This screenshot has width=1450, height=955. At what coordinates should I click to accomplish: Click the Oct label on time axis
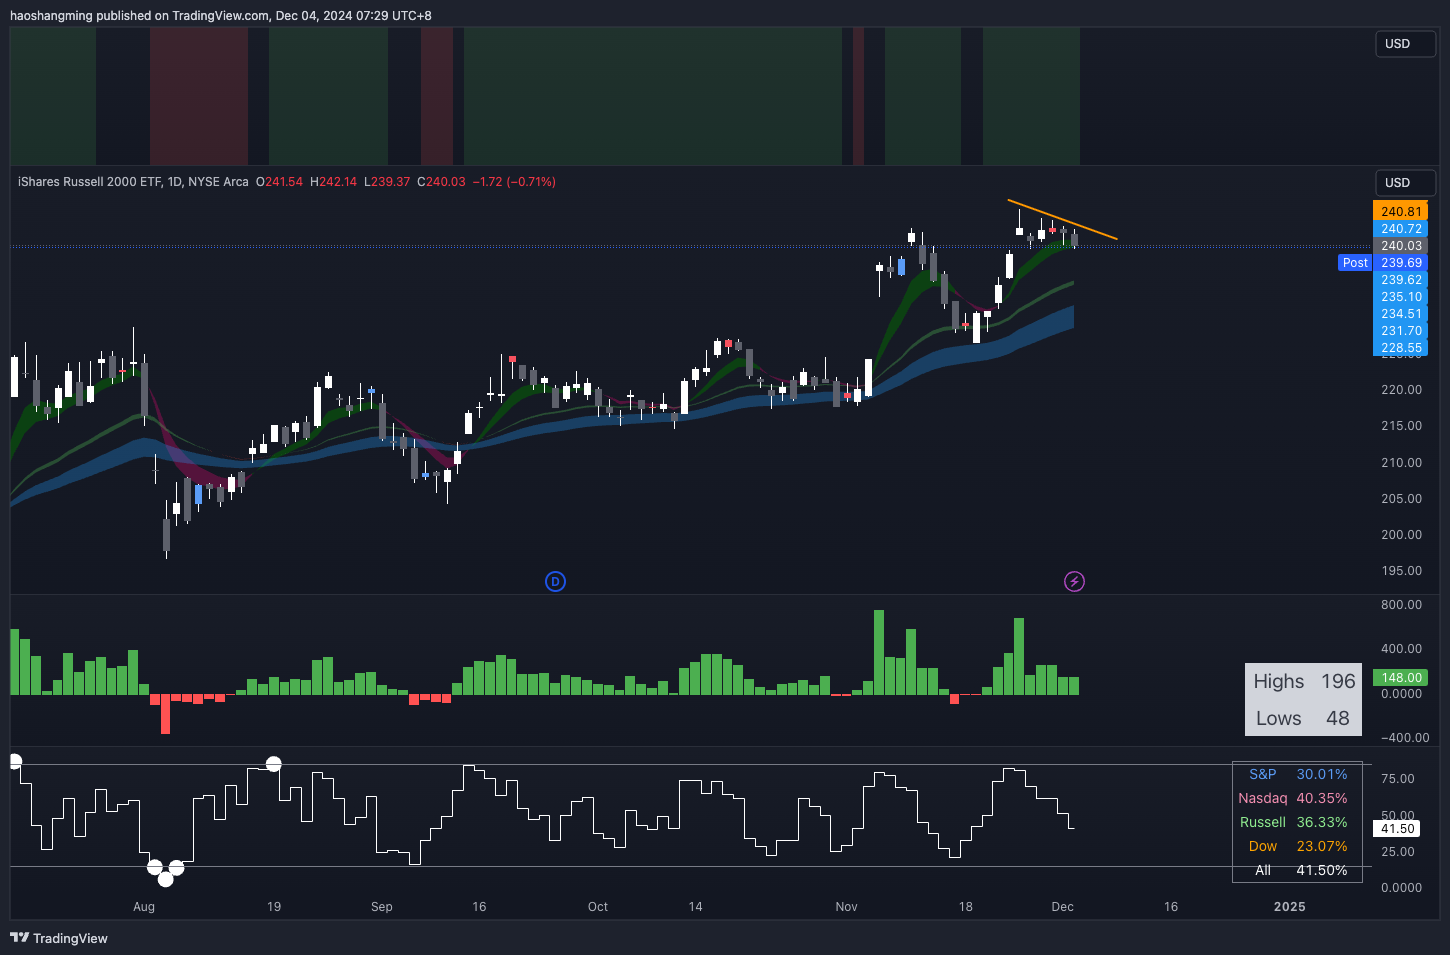pyautogui.click(x=598, y=907)
